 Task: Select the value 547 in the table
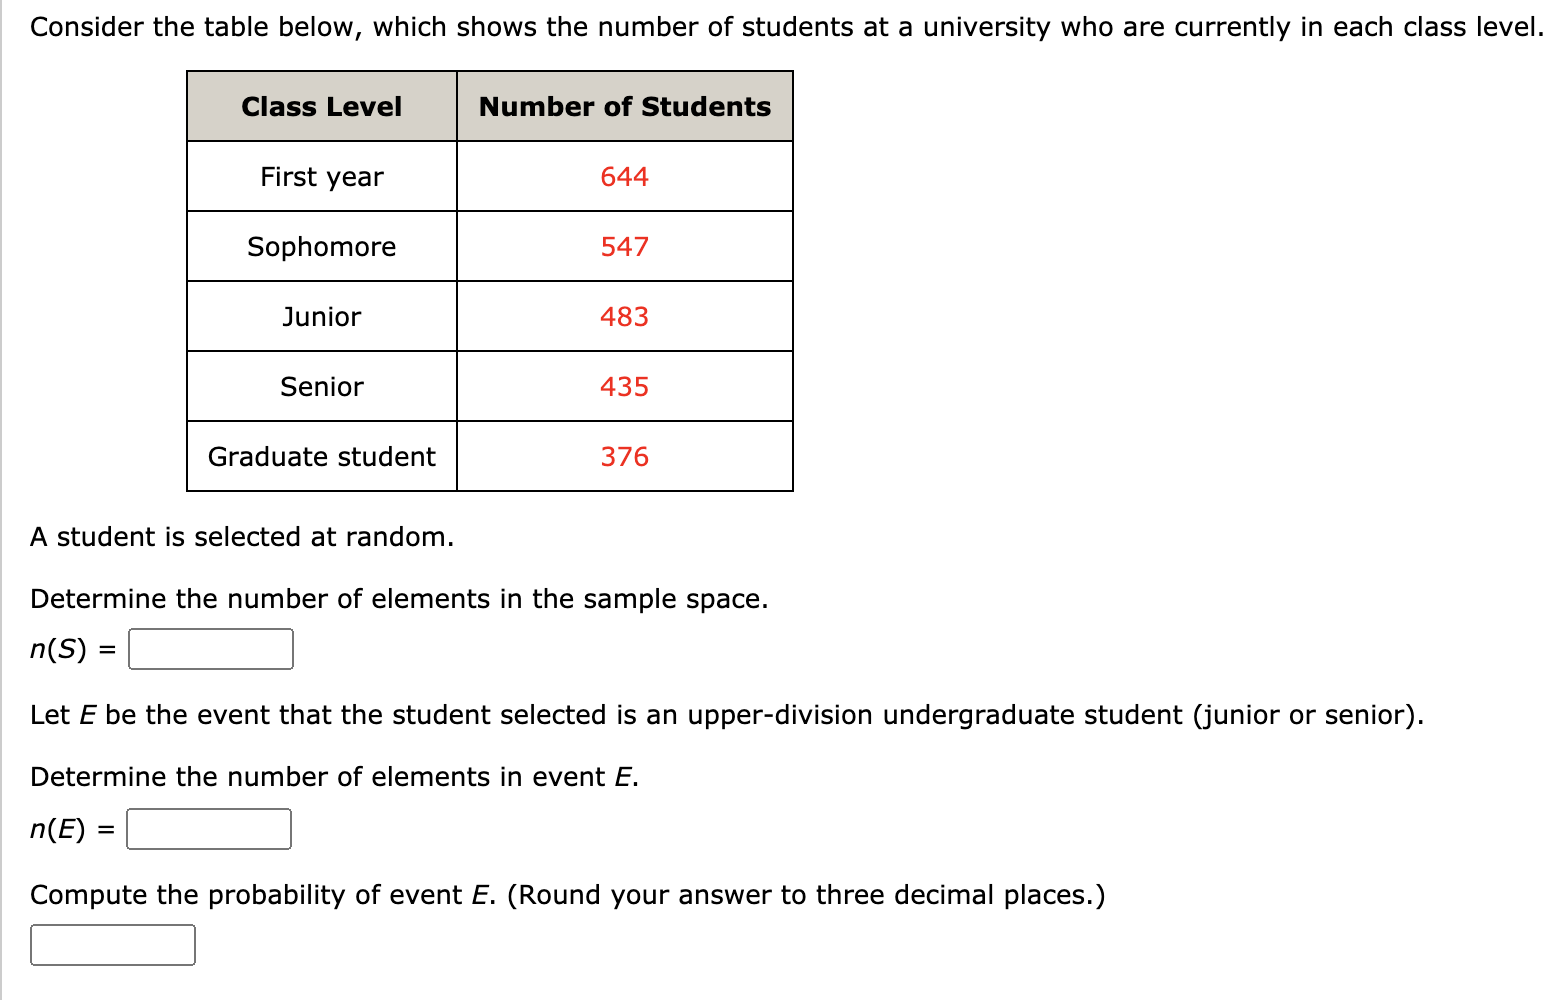pyautogui.click(x=624, y=247)
